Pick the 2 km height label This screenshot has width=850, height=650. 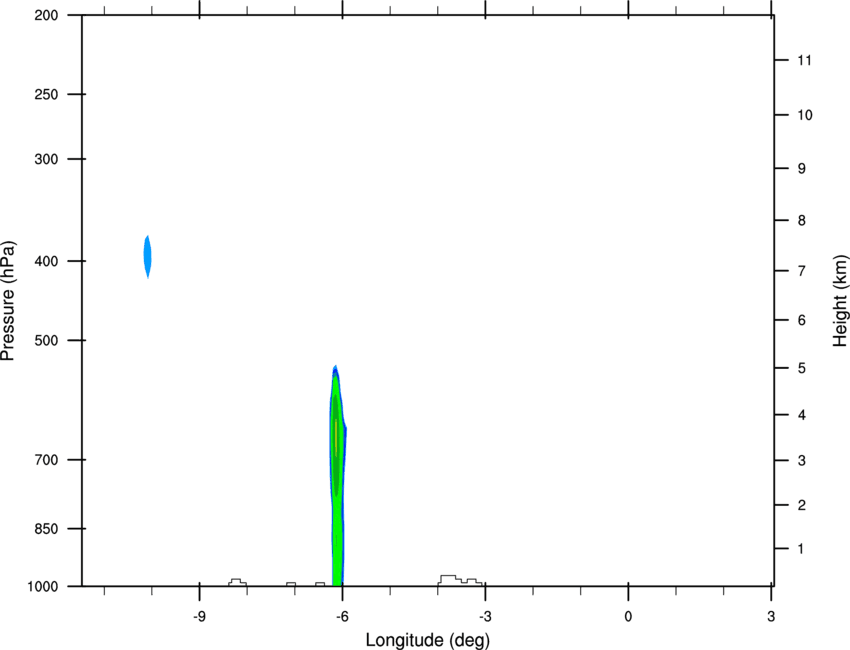[801, 505]
